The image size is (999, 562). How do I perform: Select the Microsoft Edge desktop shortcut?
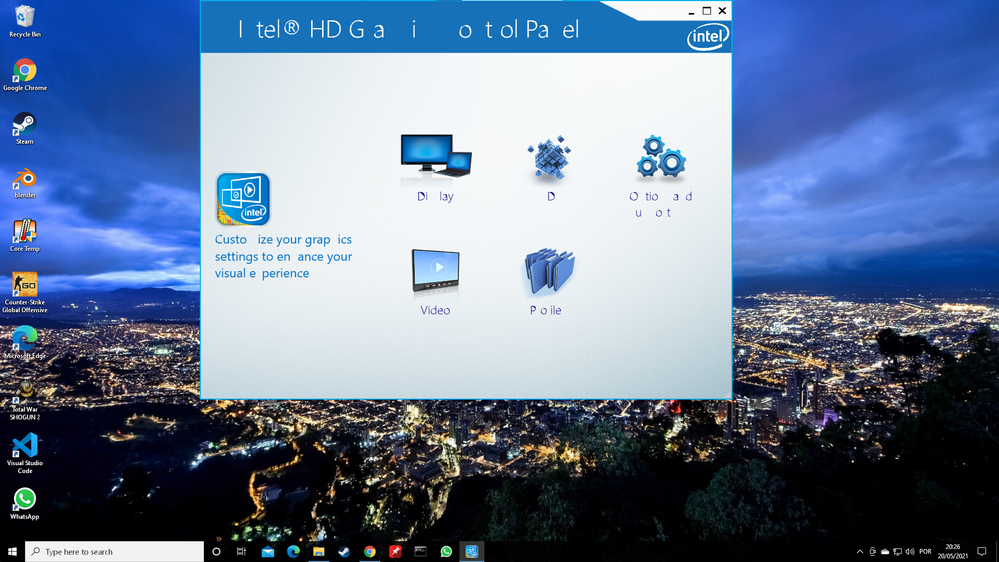[x=25, y=342]
